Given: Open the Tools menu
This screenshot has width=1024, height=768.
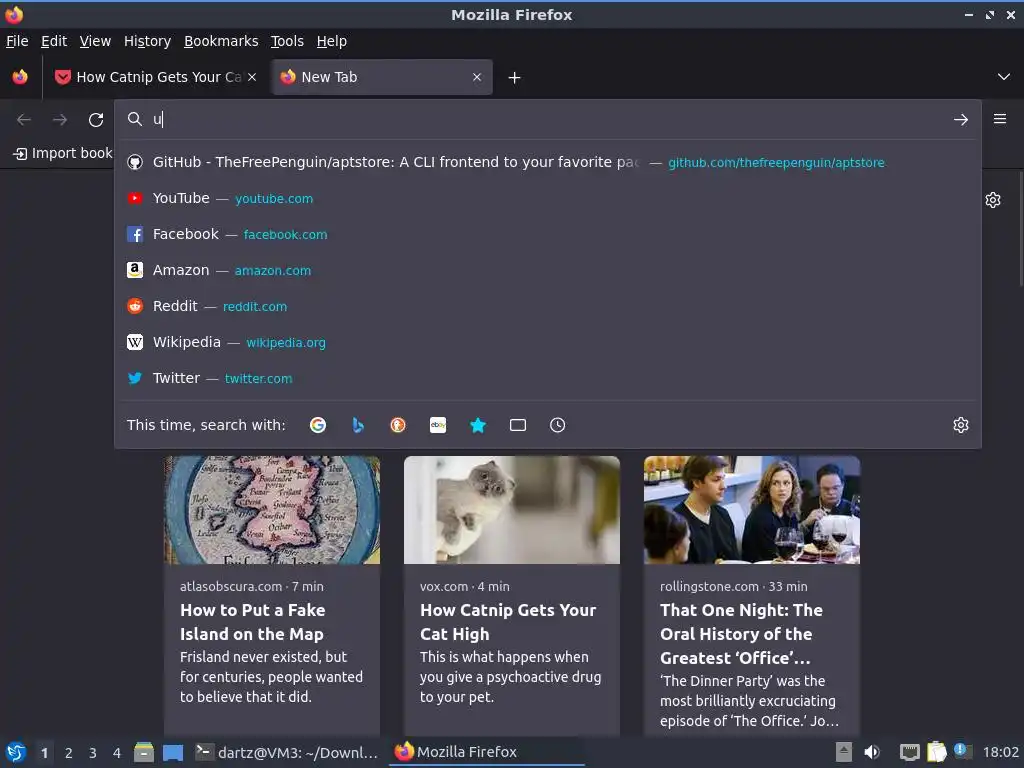Looking at the screenshot, I should [287, 41].
